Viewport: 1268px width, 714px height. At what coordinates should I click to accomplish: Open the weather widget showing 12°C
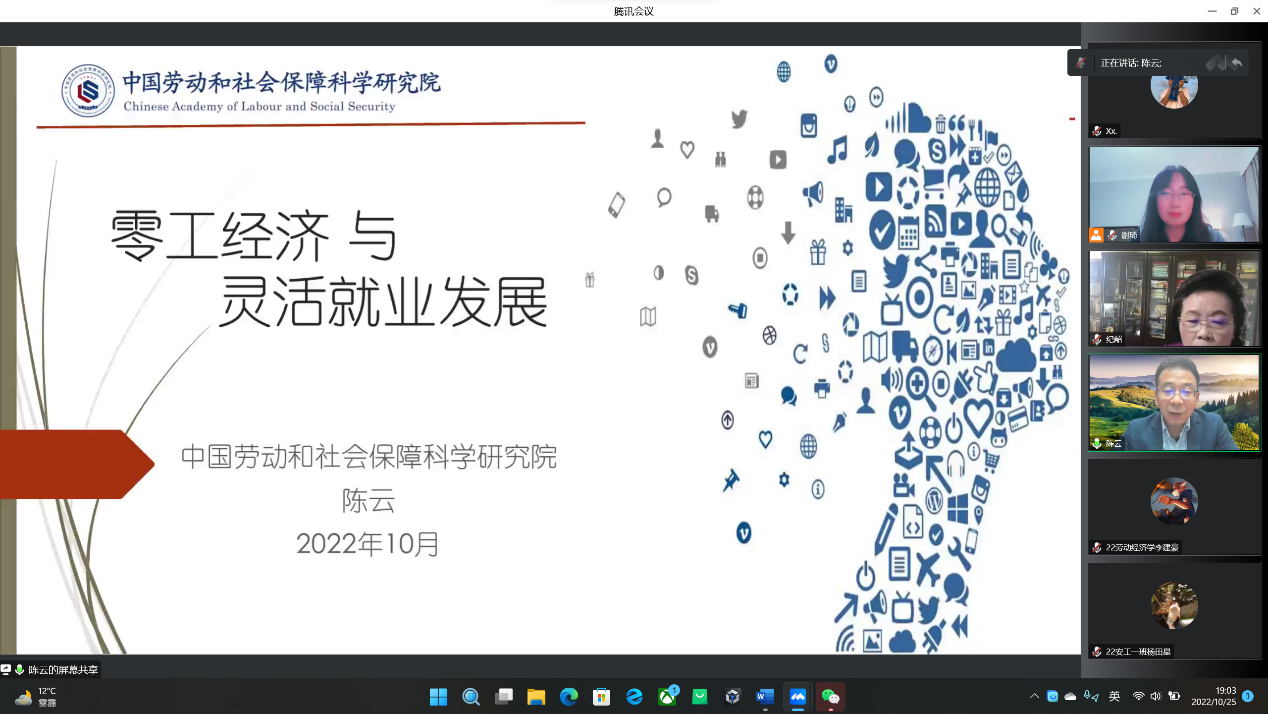point(36,697)
